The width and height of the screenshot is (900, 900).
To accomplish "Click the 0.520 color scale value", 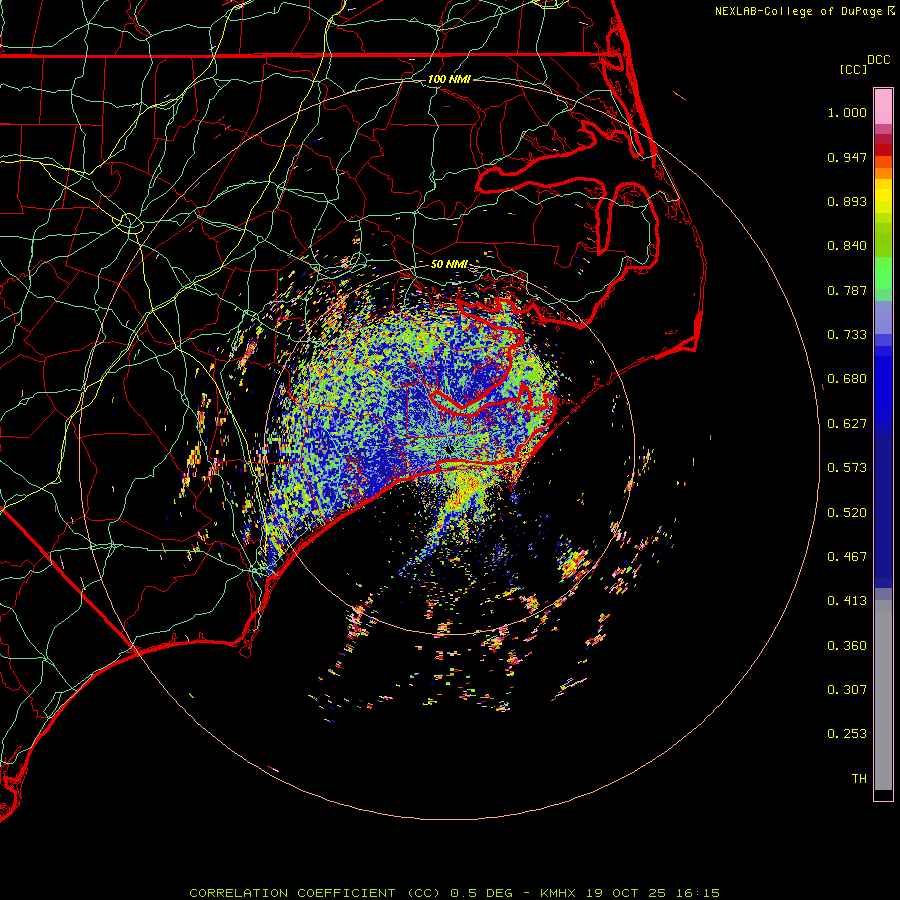I will coord(847,513).
